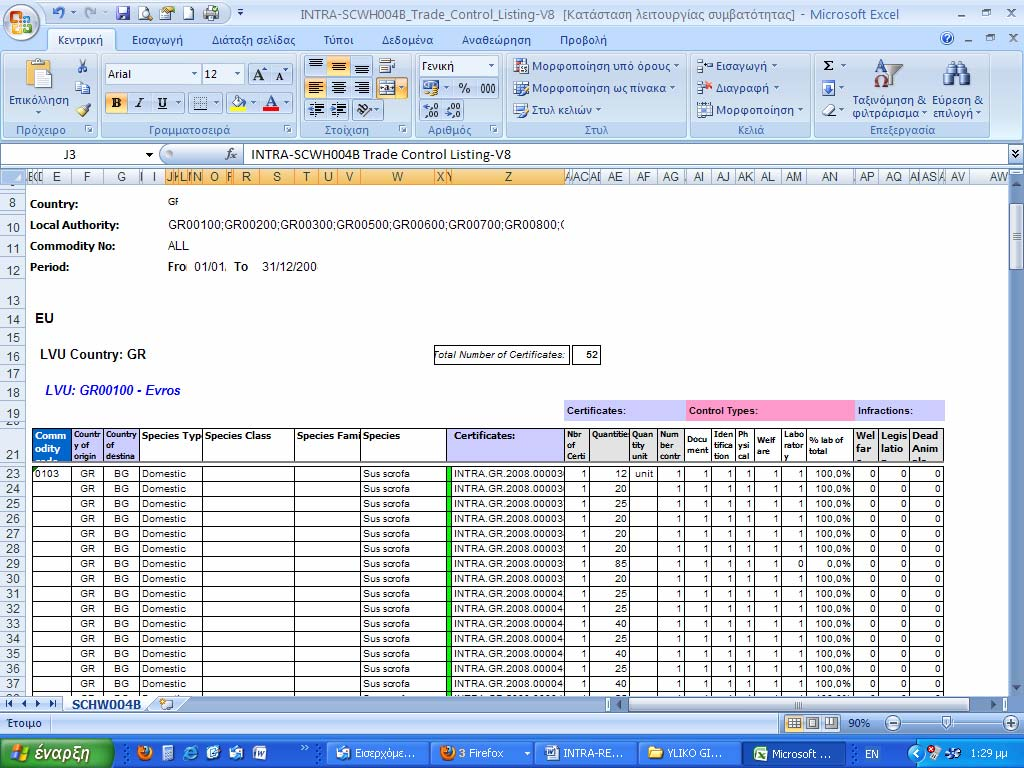Switch to the Διάταξη σελίδας ribbon tab
The height and width of the screenshot is (768, 1024).
[x=253, y=40]
